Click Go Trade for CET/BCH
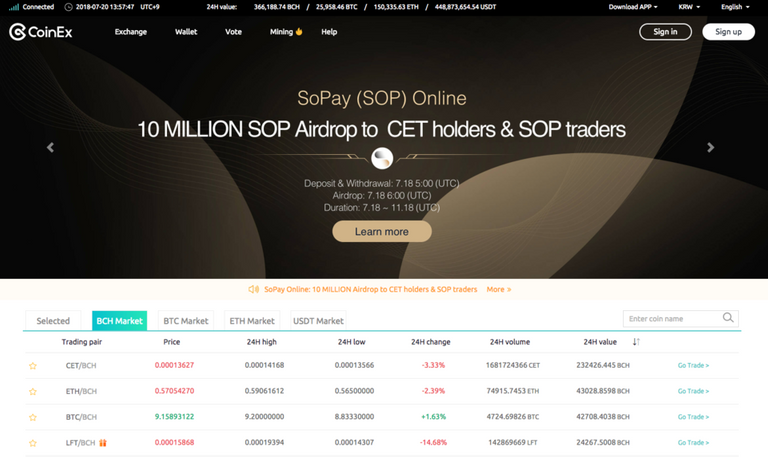768x457 pixels. (693, 365)
